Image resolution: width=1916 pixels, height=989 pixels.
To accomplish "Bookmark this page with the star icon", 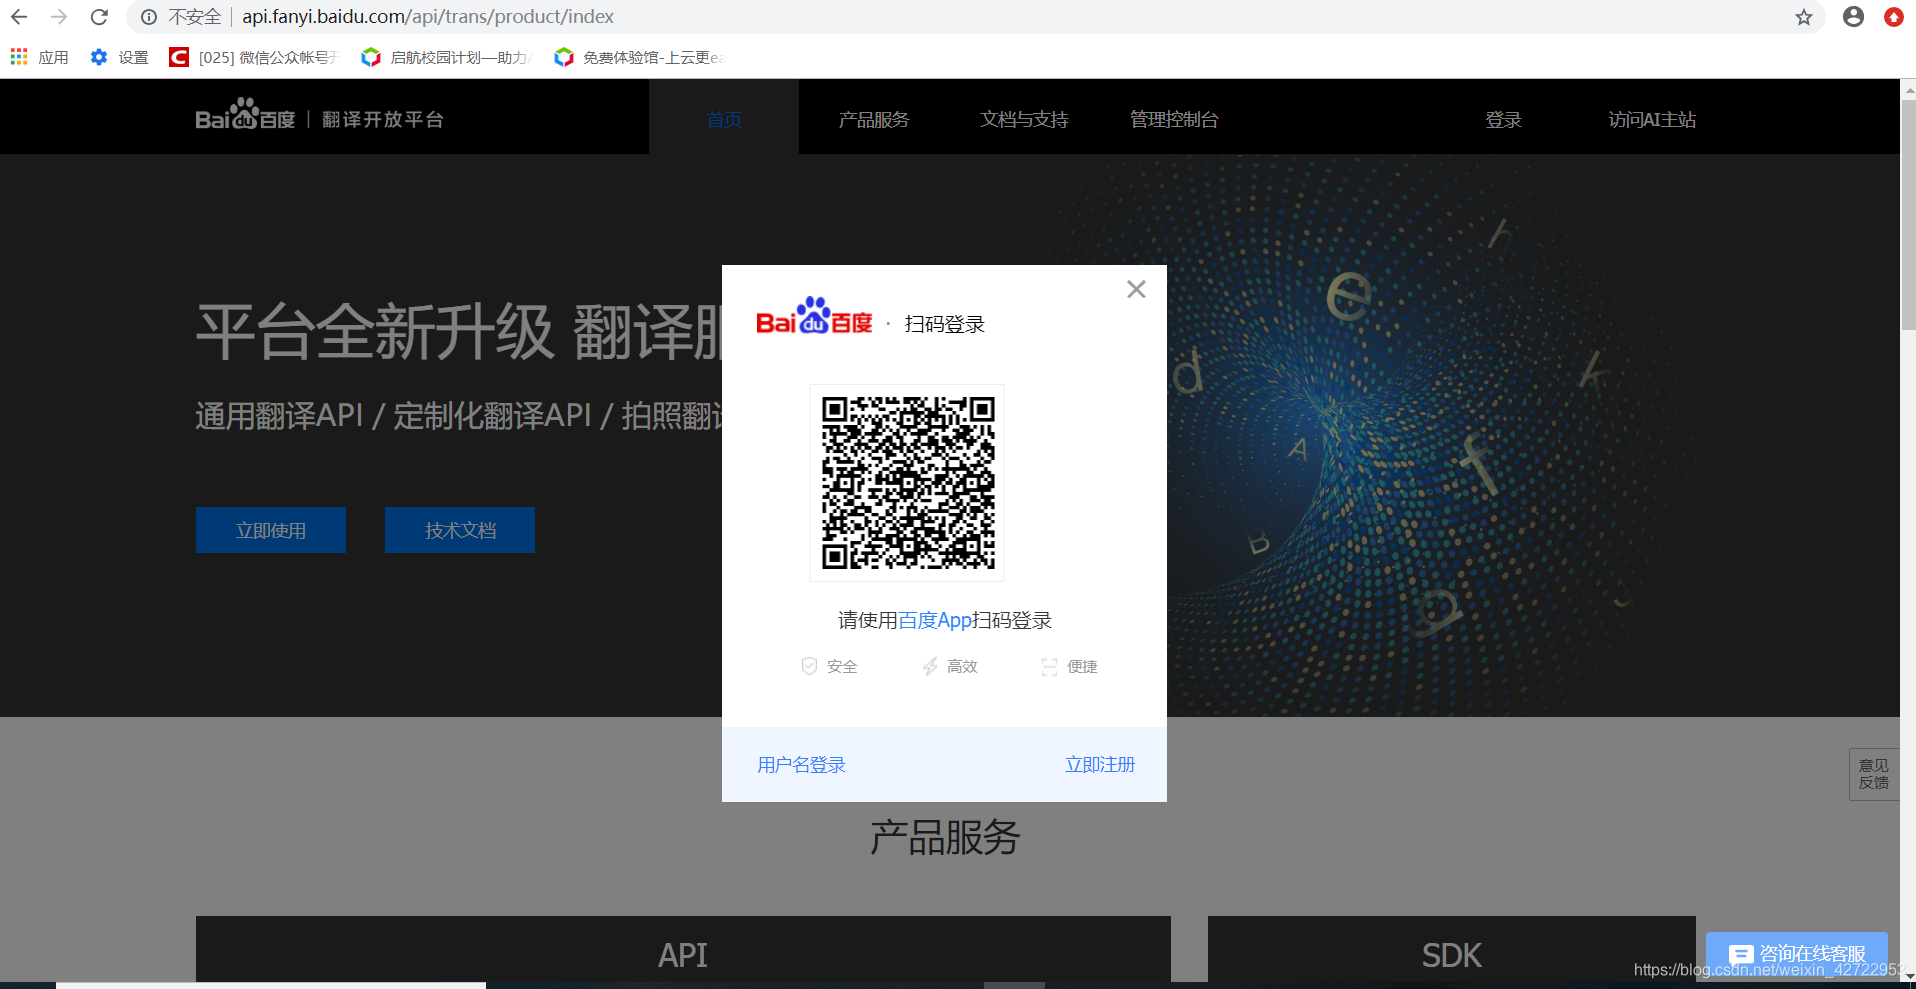I will pyautogui.click(x=1804, y=17).
